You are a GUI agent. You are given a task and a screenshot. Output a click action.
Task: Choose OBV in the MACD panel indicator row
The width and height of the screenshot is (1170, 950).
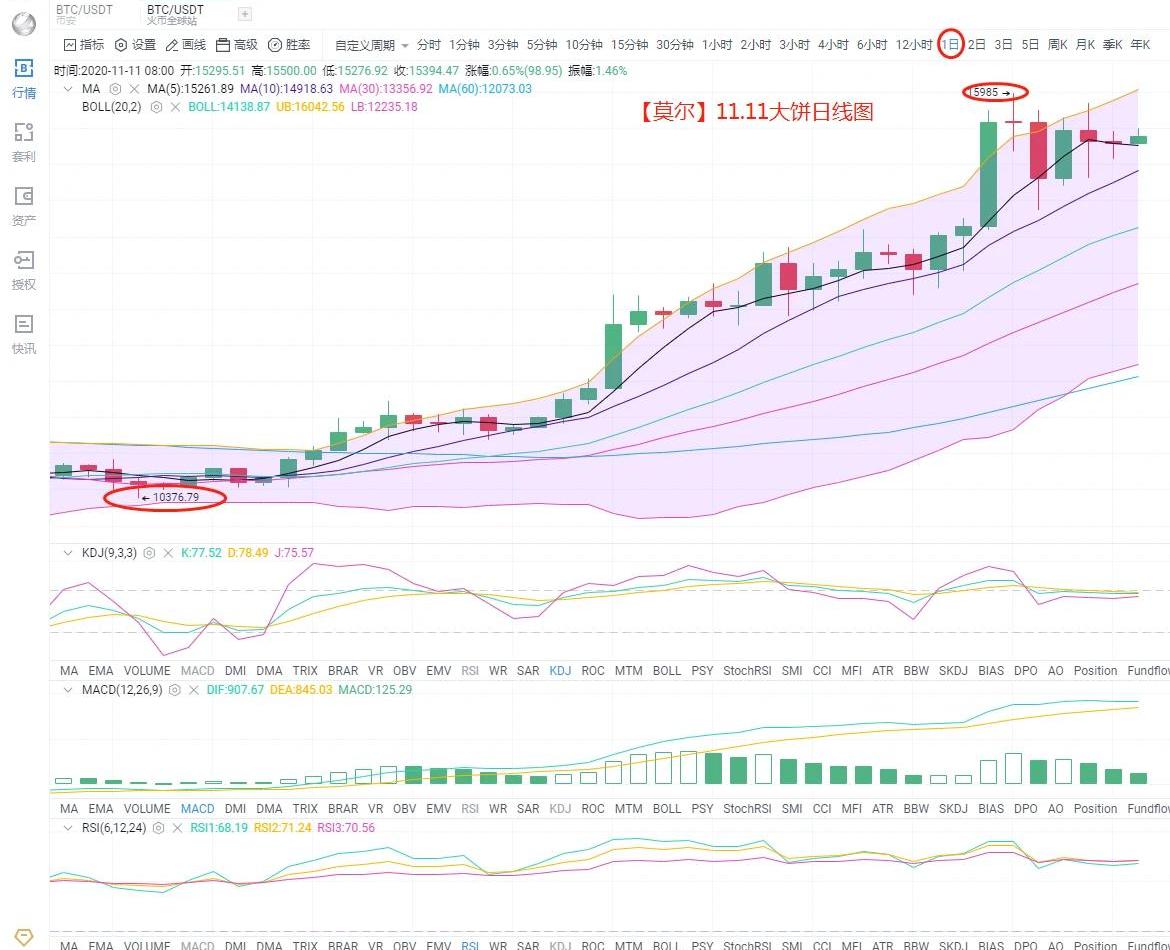pos(404,809)
